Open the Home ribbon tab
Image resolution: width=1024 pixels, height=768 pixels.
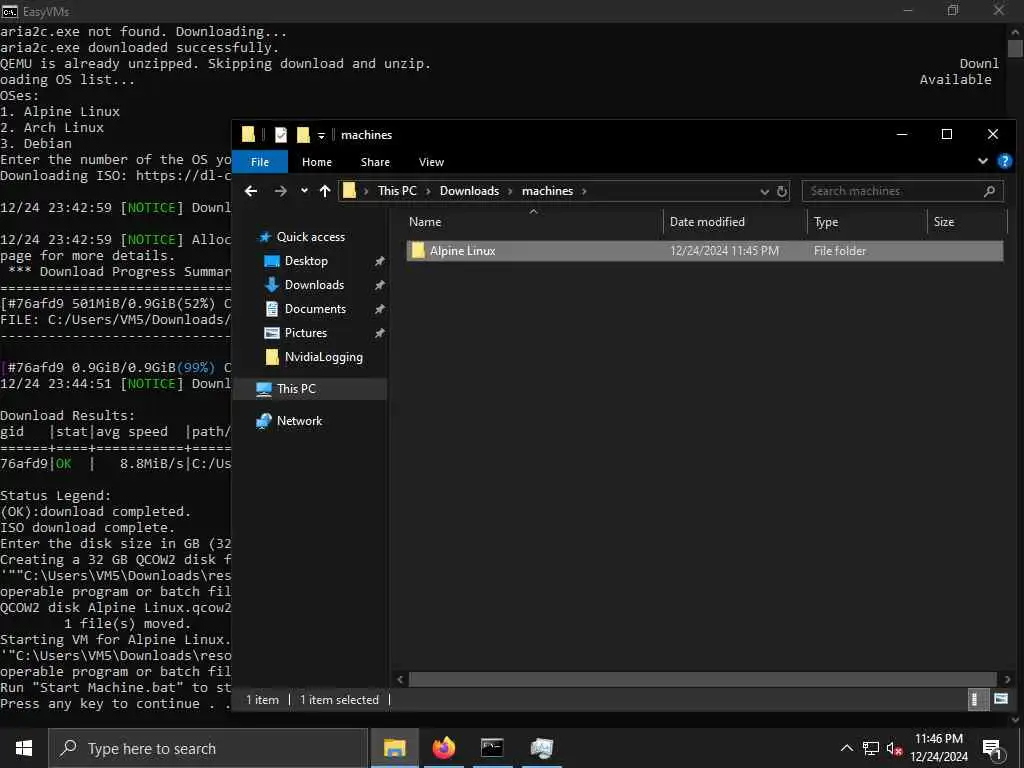click(x=317, y=162)
